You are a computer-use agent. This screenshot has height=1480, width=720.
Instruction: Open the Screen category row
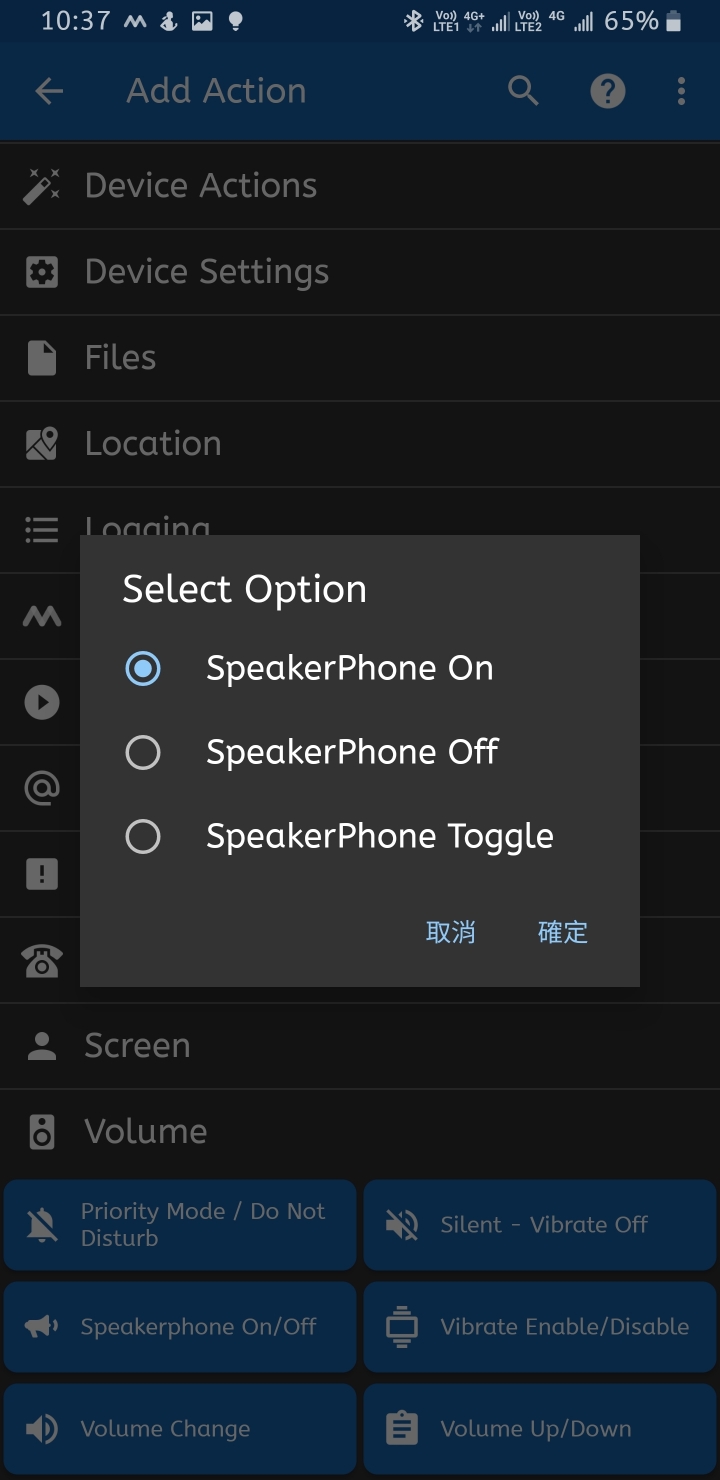point(137,1046)
